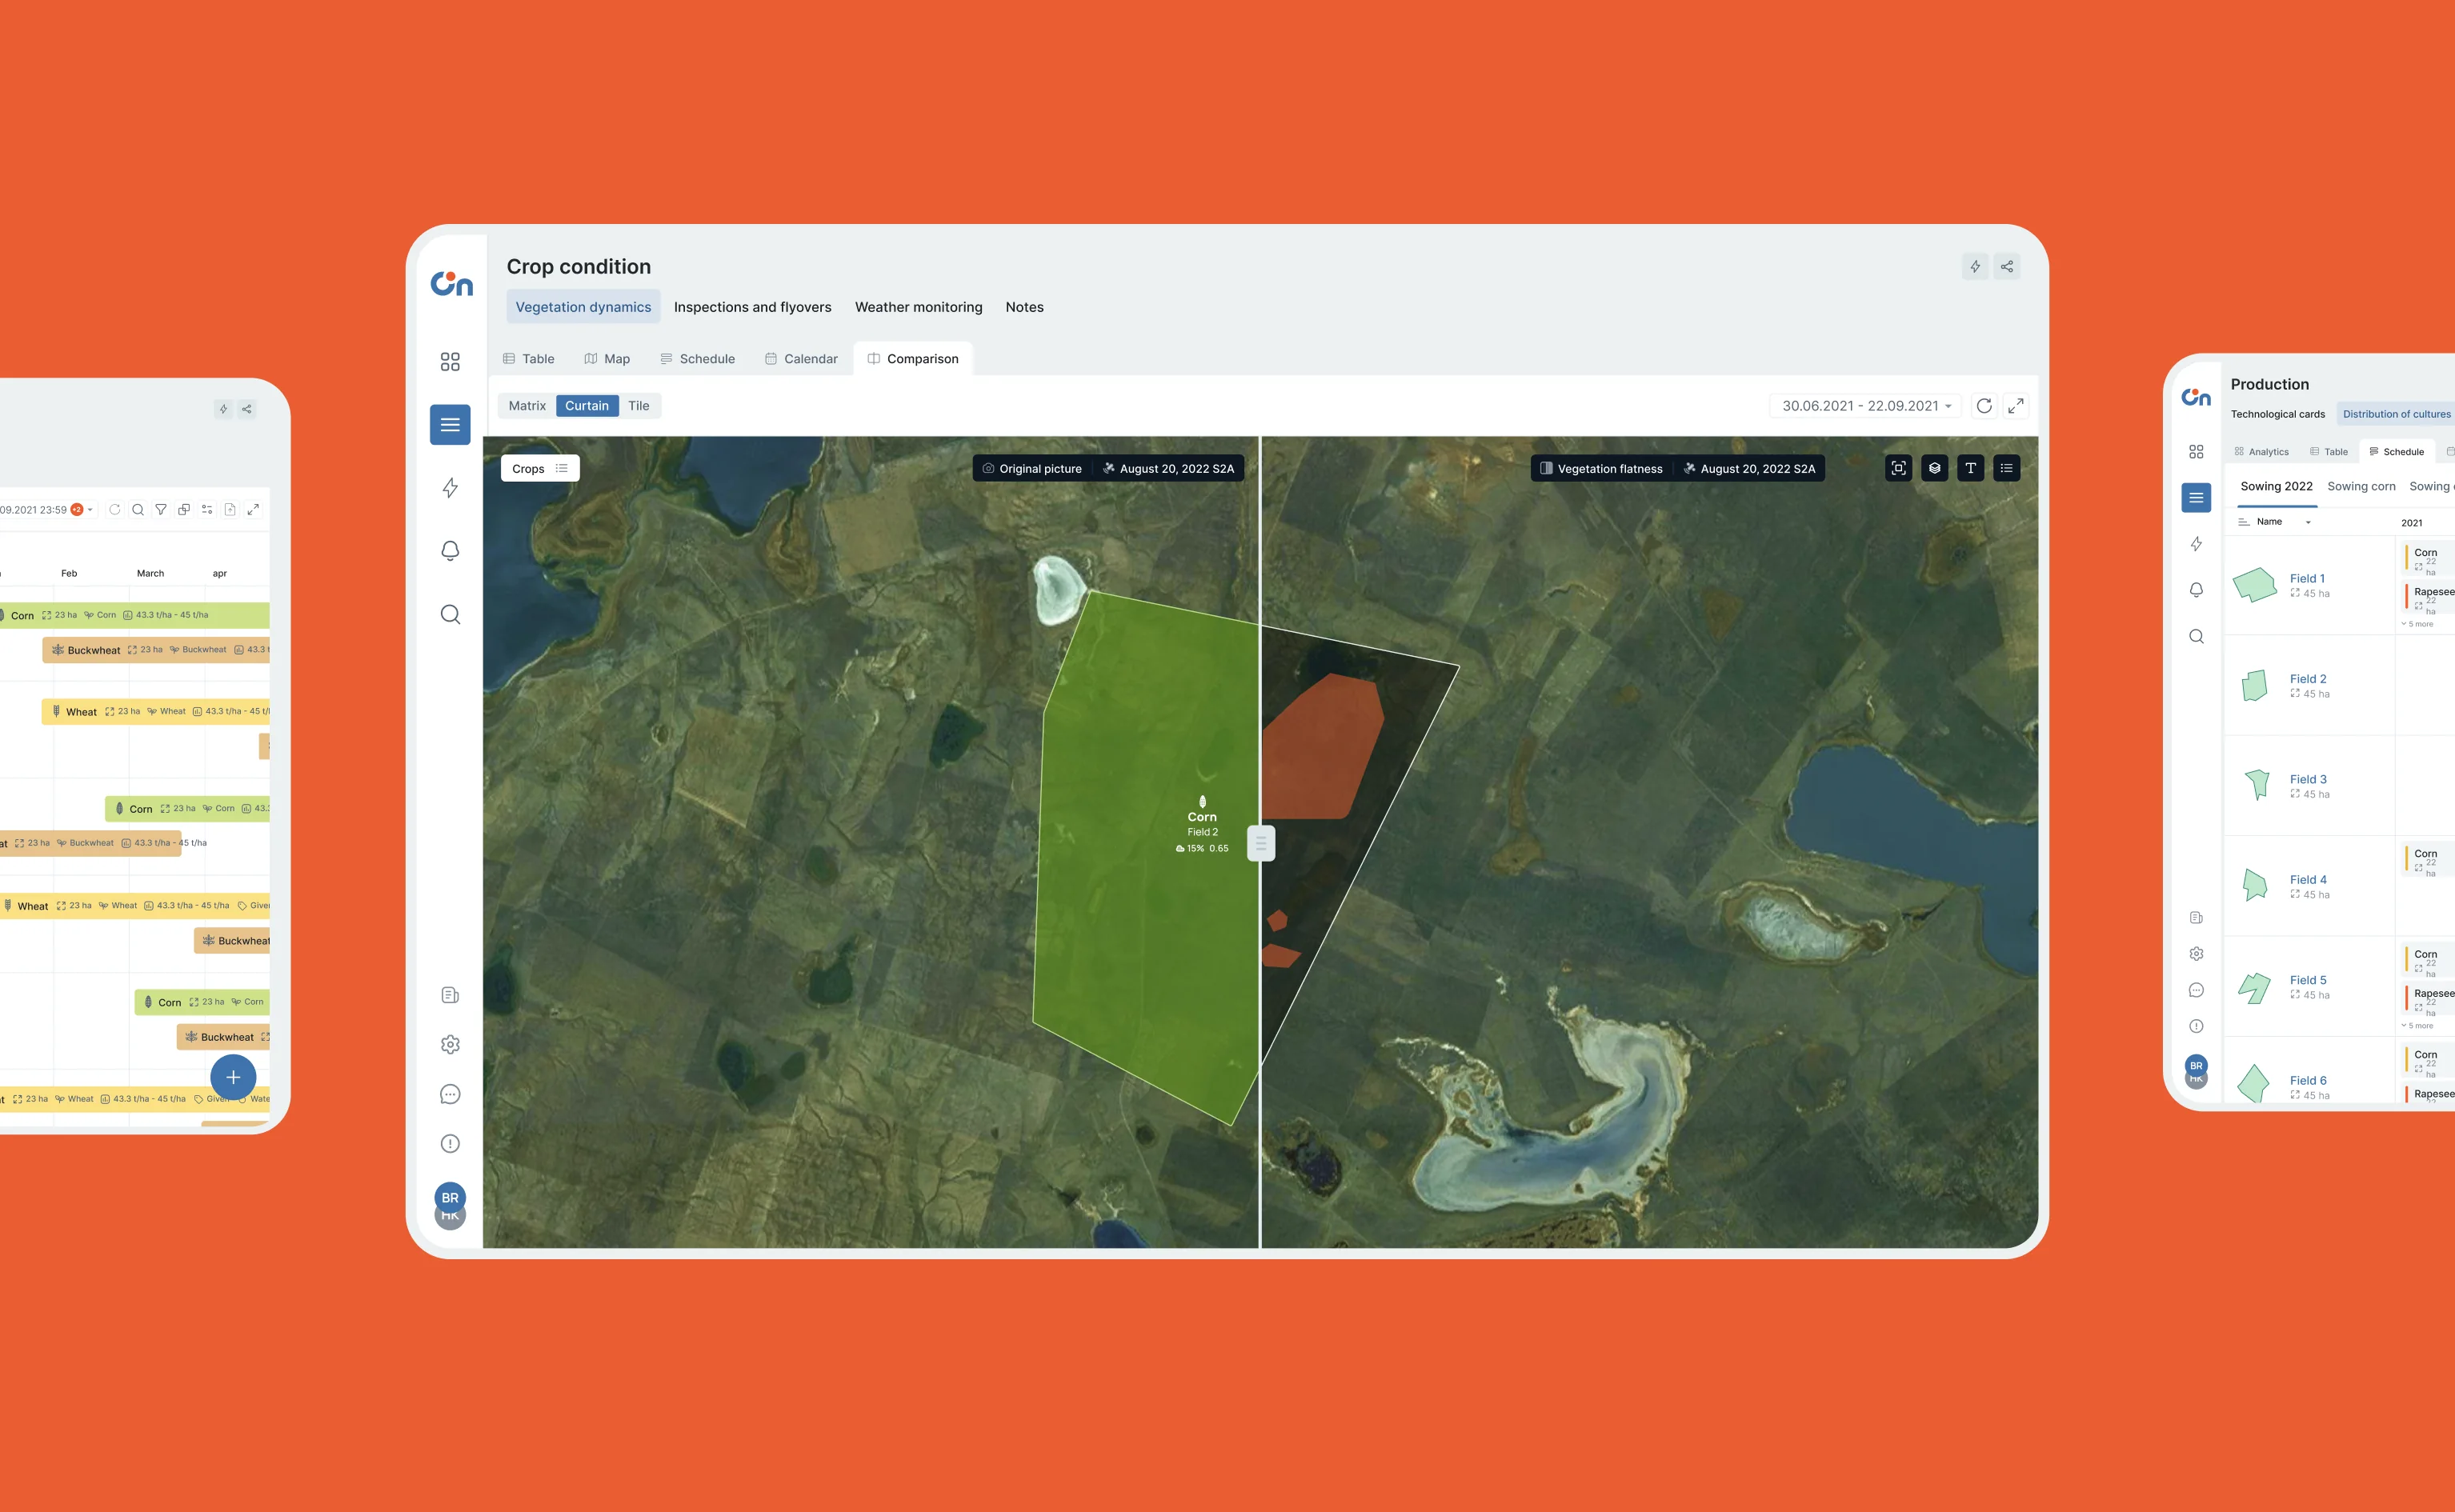Open the map layers tool
Viewport: 2455px width, 1512px height.
coord(1934,468)
